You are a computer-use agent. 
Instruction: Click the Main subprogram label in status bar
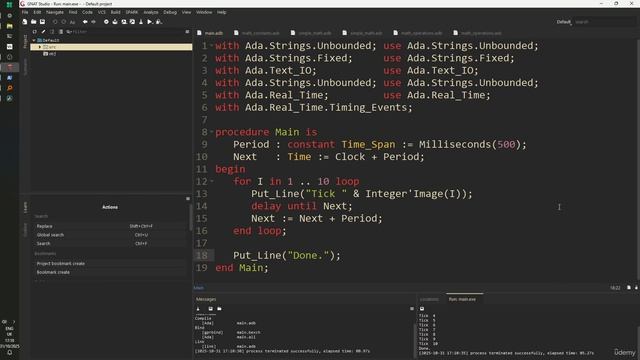[198, 288]
